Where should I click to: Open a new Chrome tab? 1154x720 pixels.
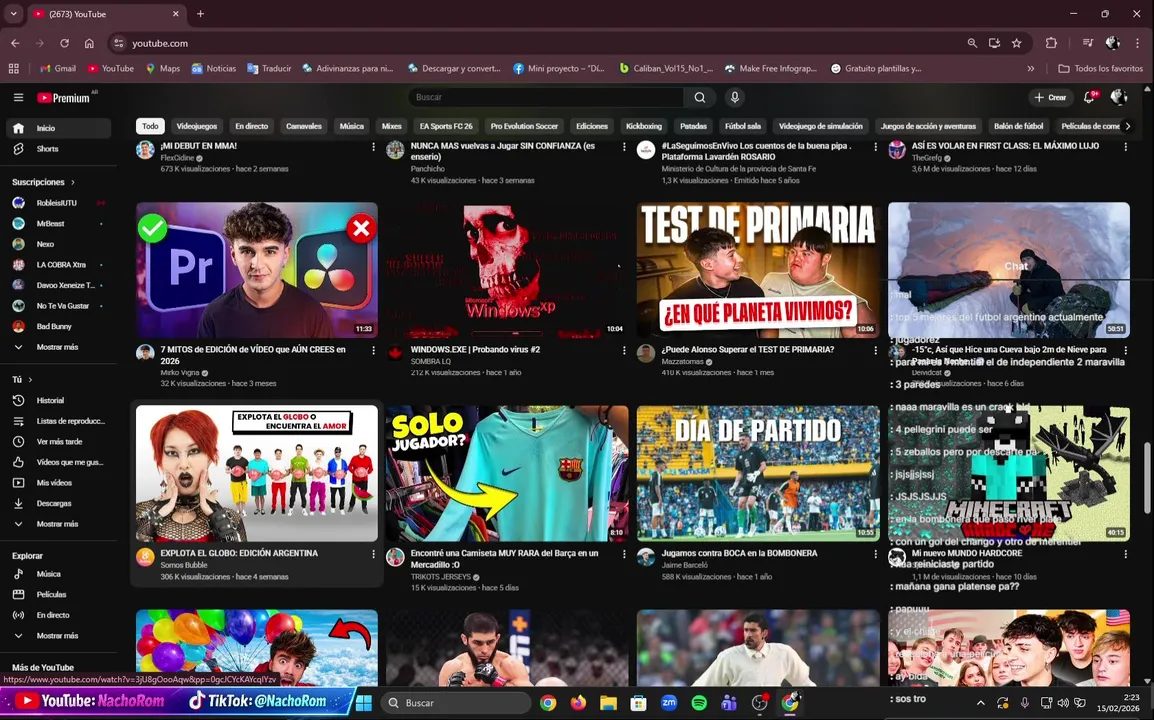[x=200, y=13]
